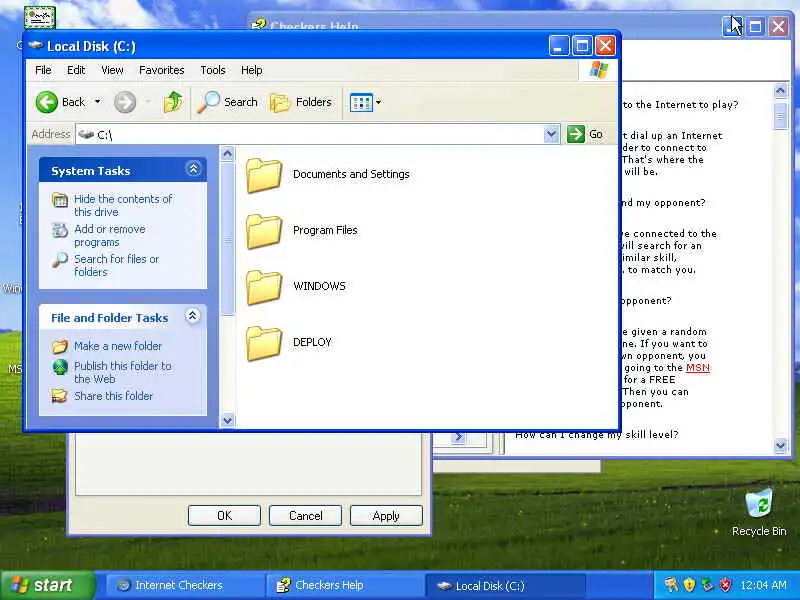Image resolution: width=800 pixels, height=600 pixels.
Task: Click the green Go arrow icon
Action: 576,134
